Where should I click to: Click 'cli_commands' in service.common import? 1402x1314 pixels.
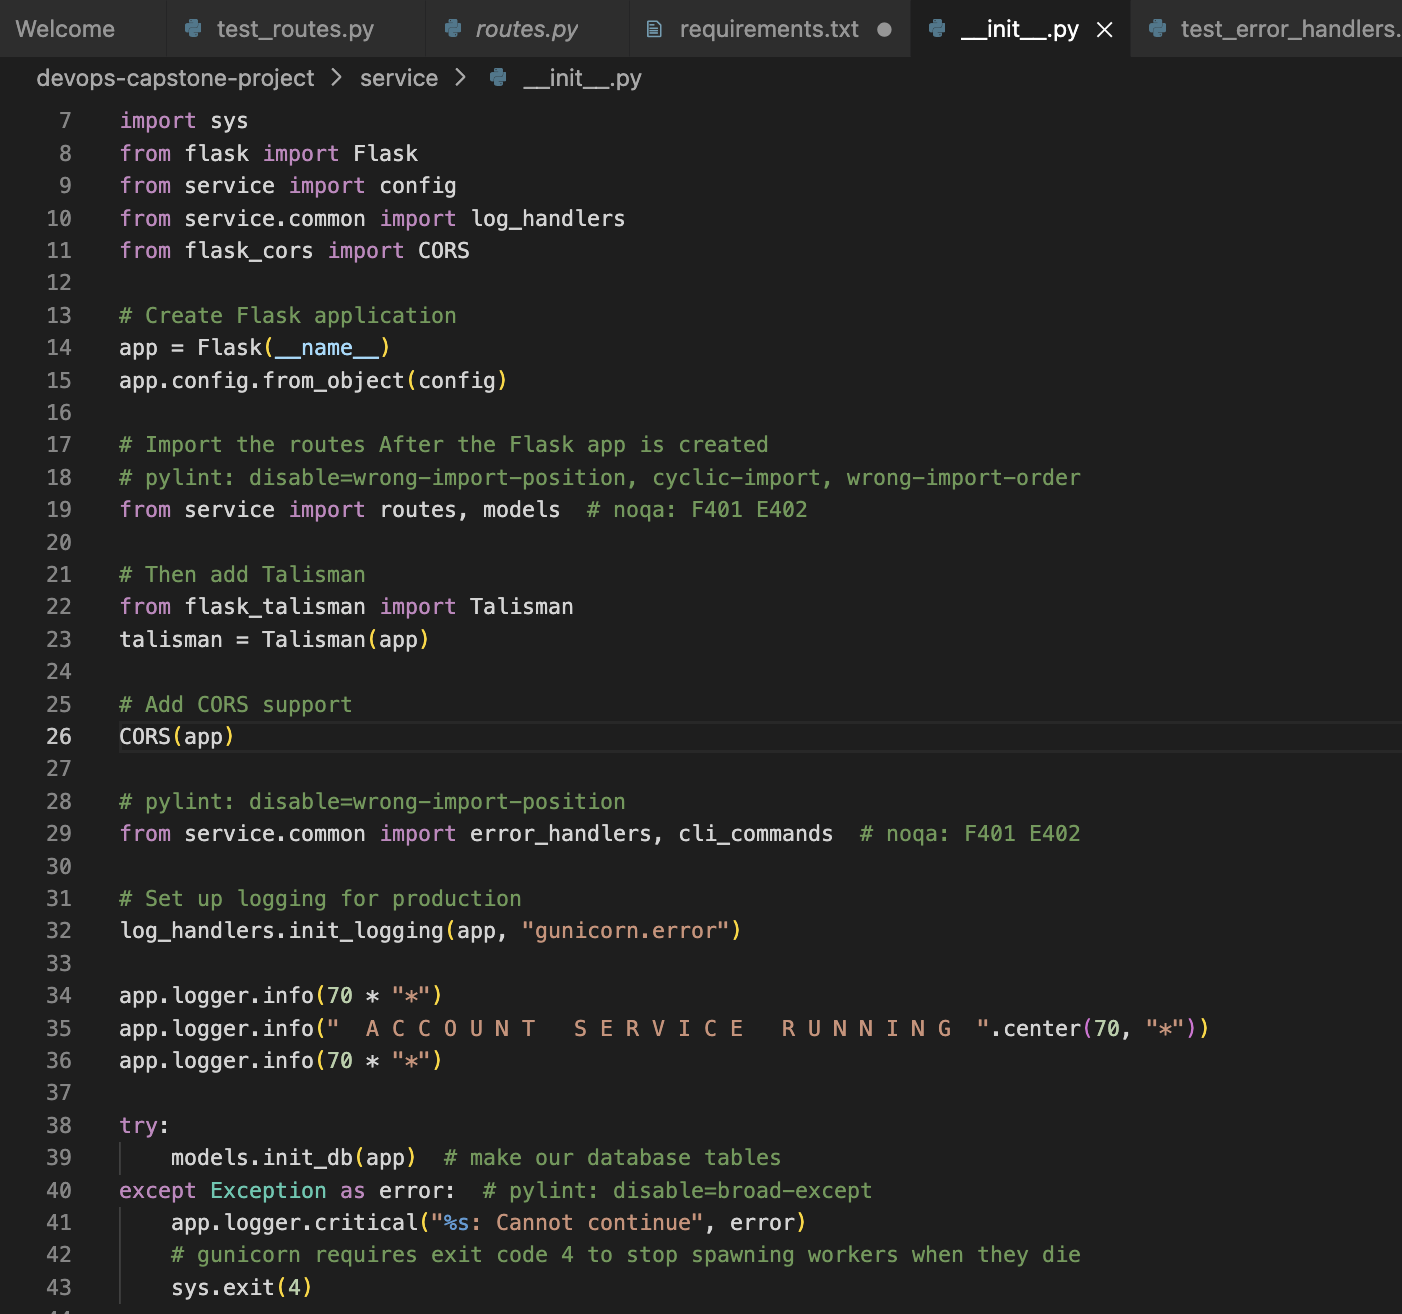point(756,834)
